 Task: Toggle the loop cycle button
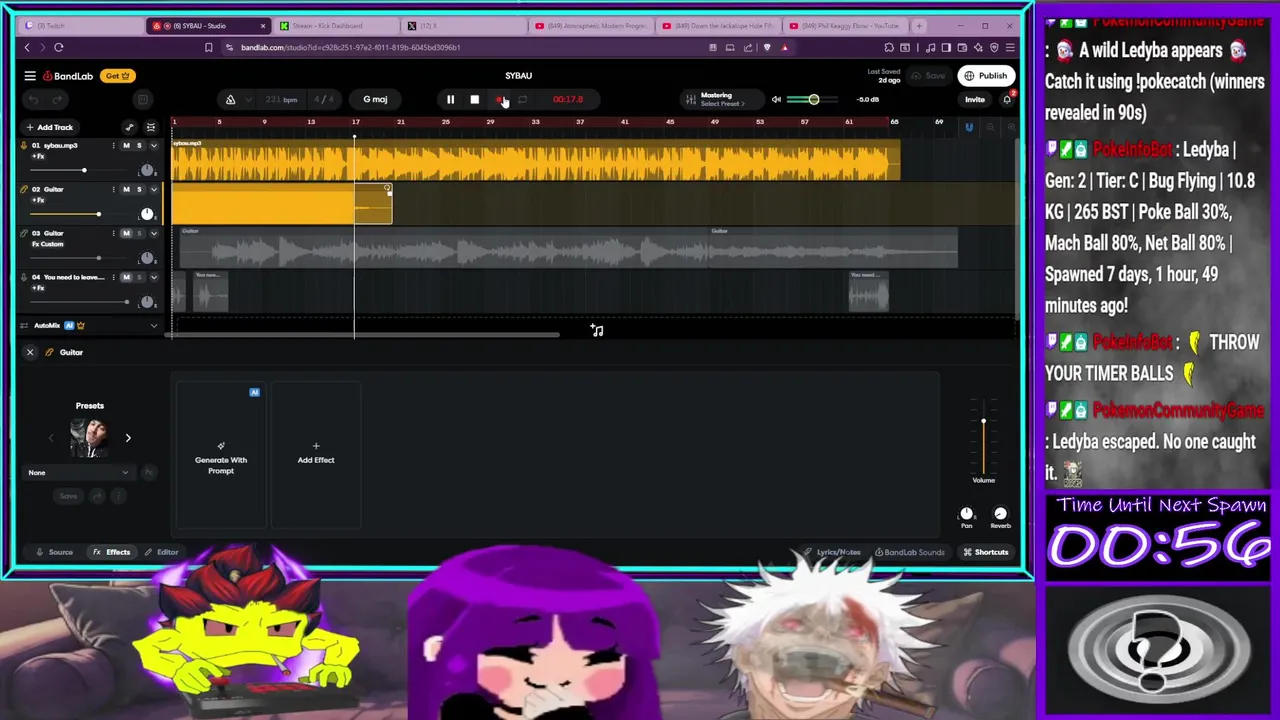pos(522,99)
